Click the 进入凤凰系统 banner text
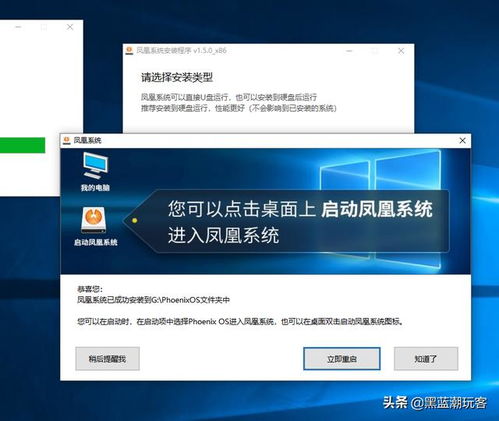 pos(223,235)
